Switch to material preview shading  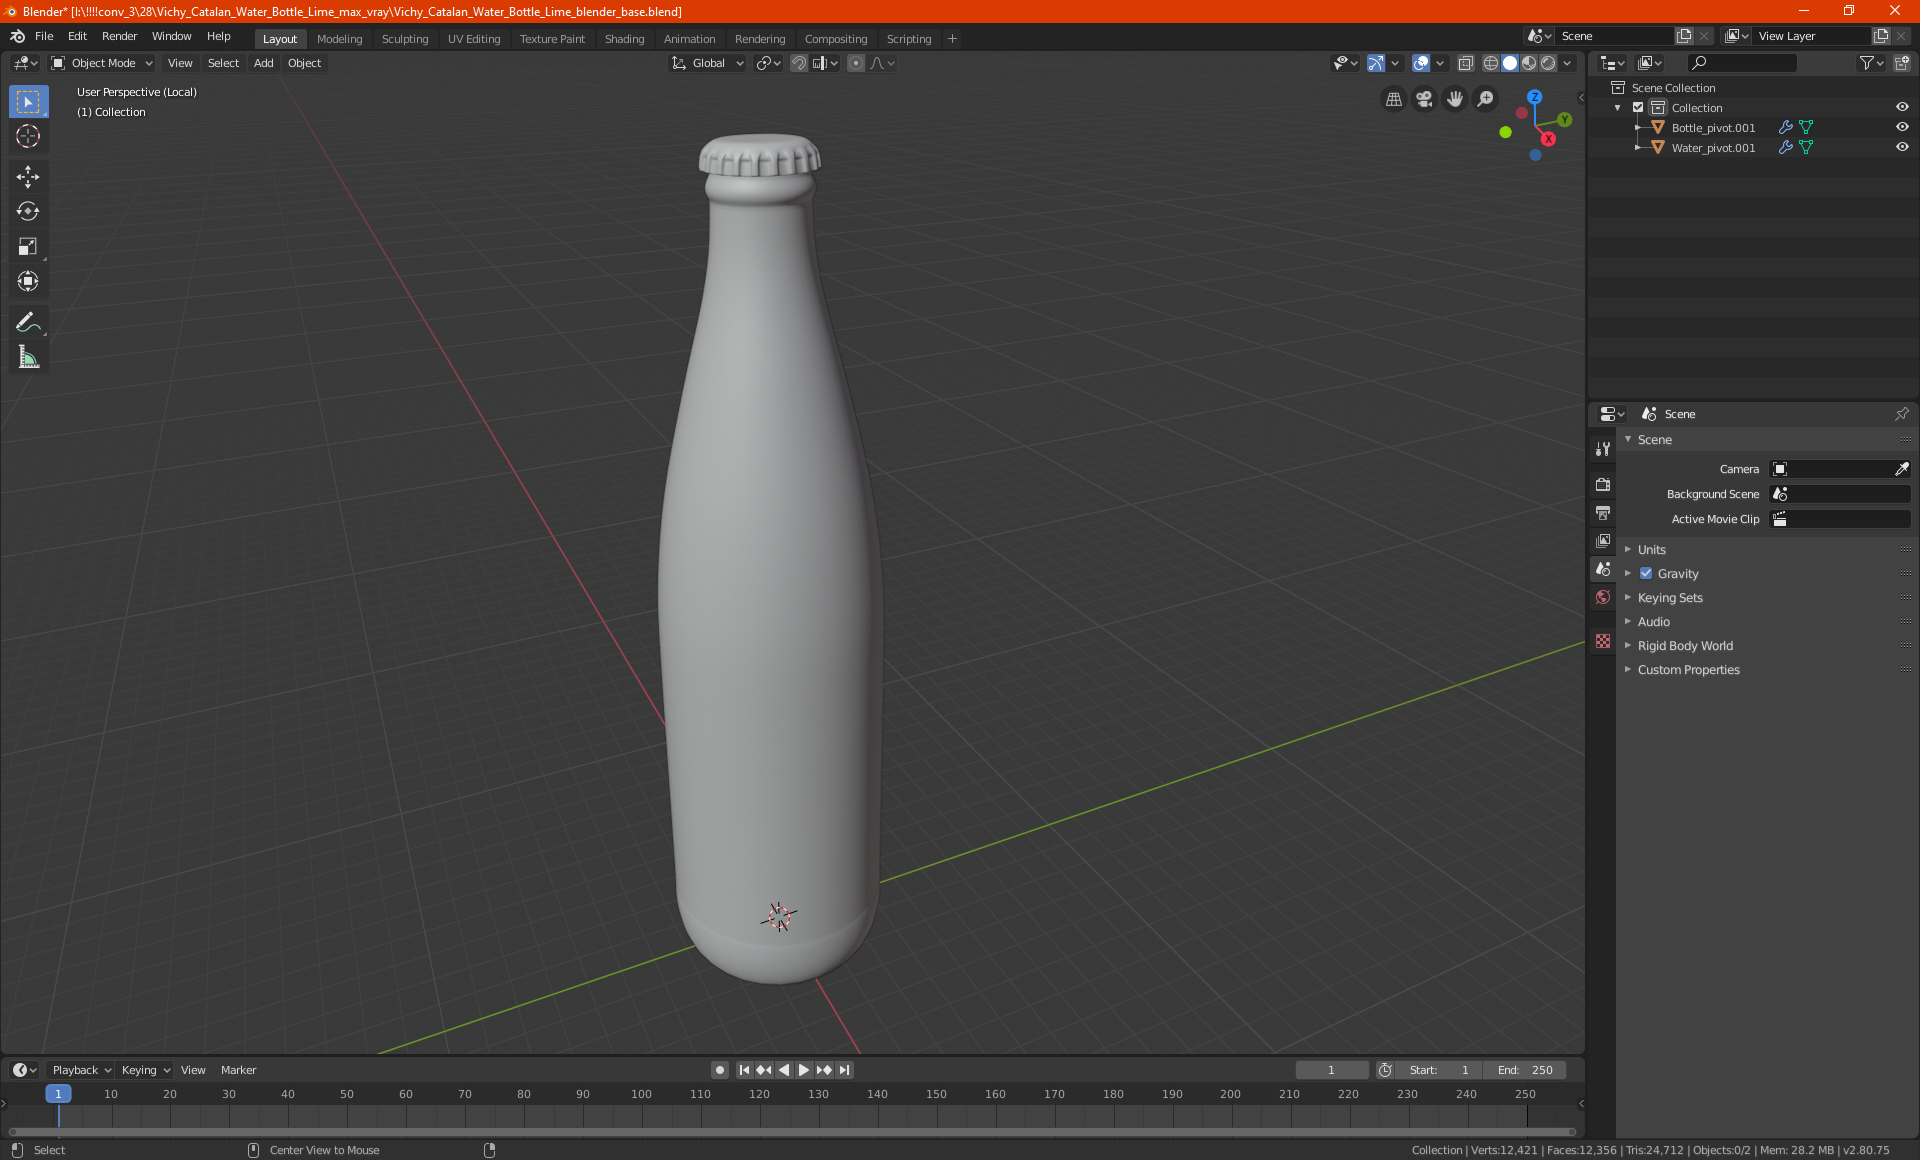pyautogui.click(x=1529, y=63)
